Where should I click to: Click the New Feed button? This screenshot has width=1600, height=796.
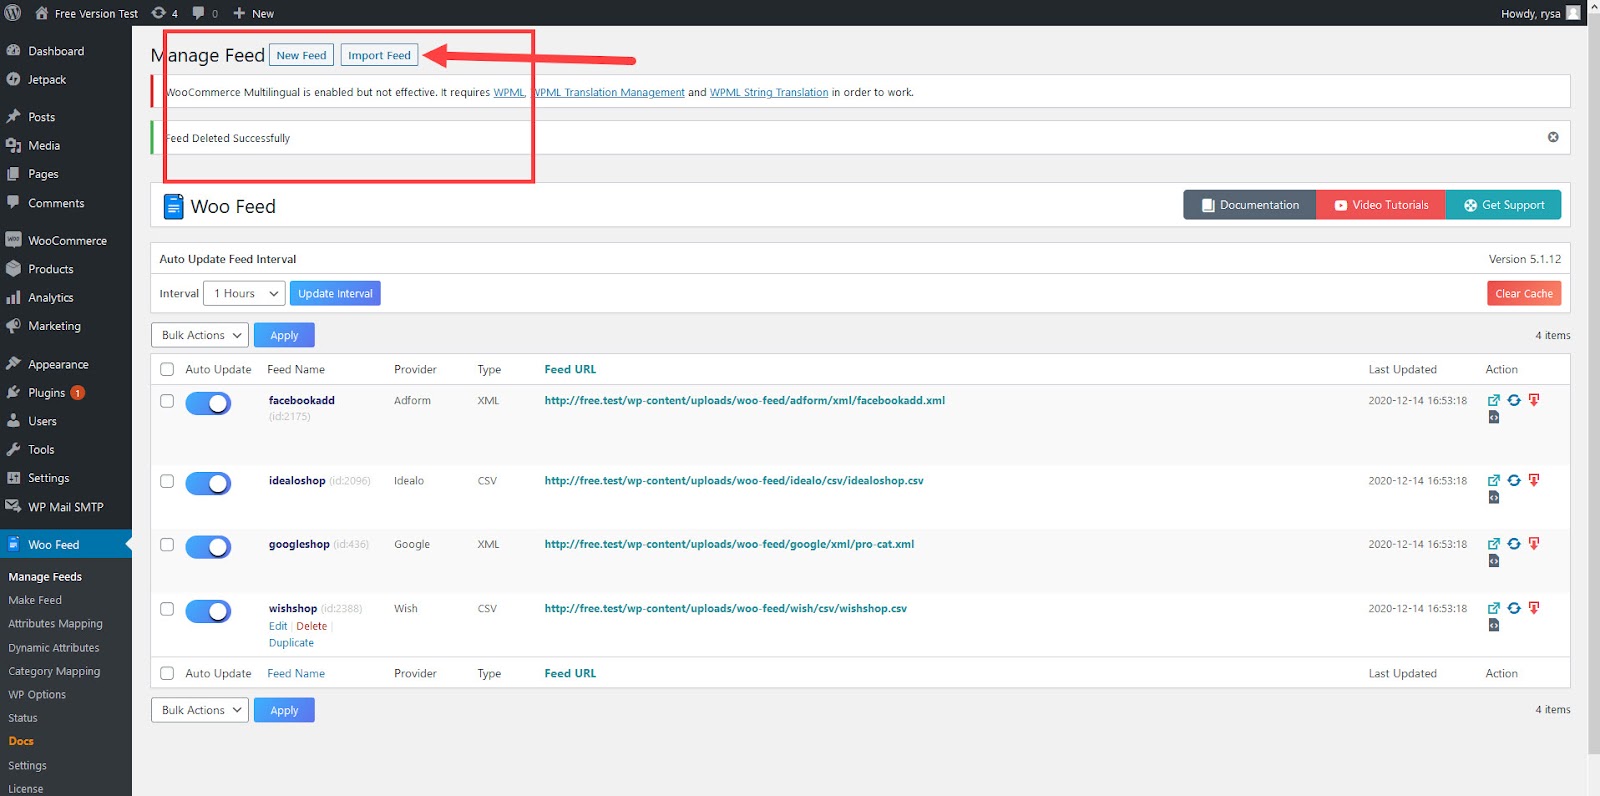301,55
